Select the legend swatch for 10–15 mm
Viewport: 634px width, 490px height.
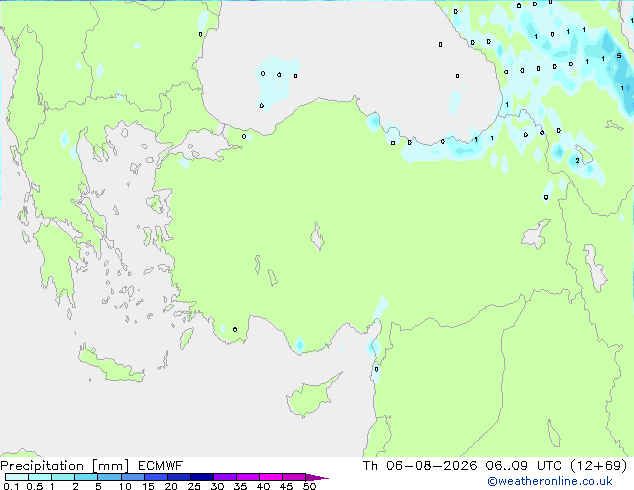133,477
